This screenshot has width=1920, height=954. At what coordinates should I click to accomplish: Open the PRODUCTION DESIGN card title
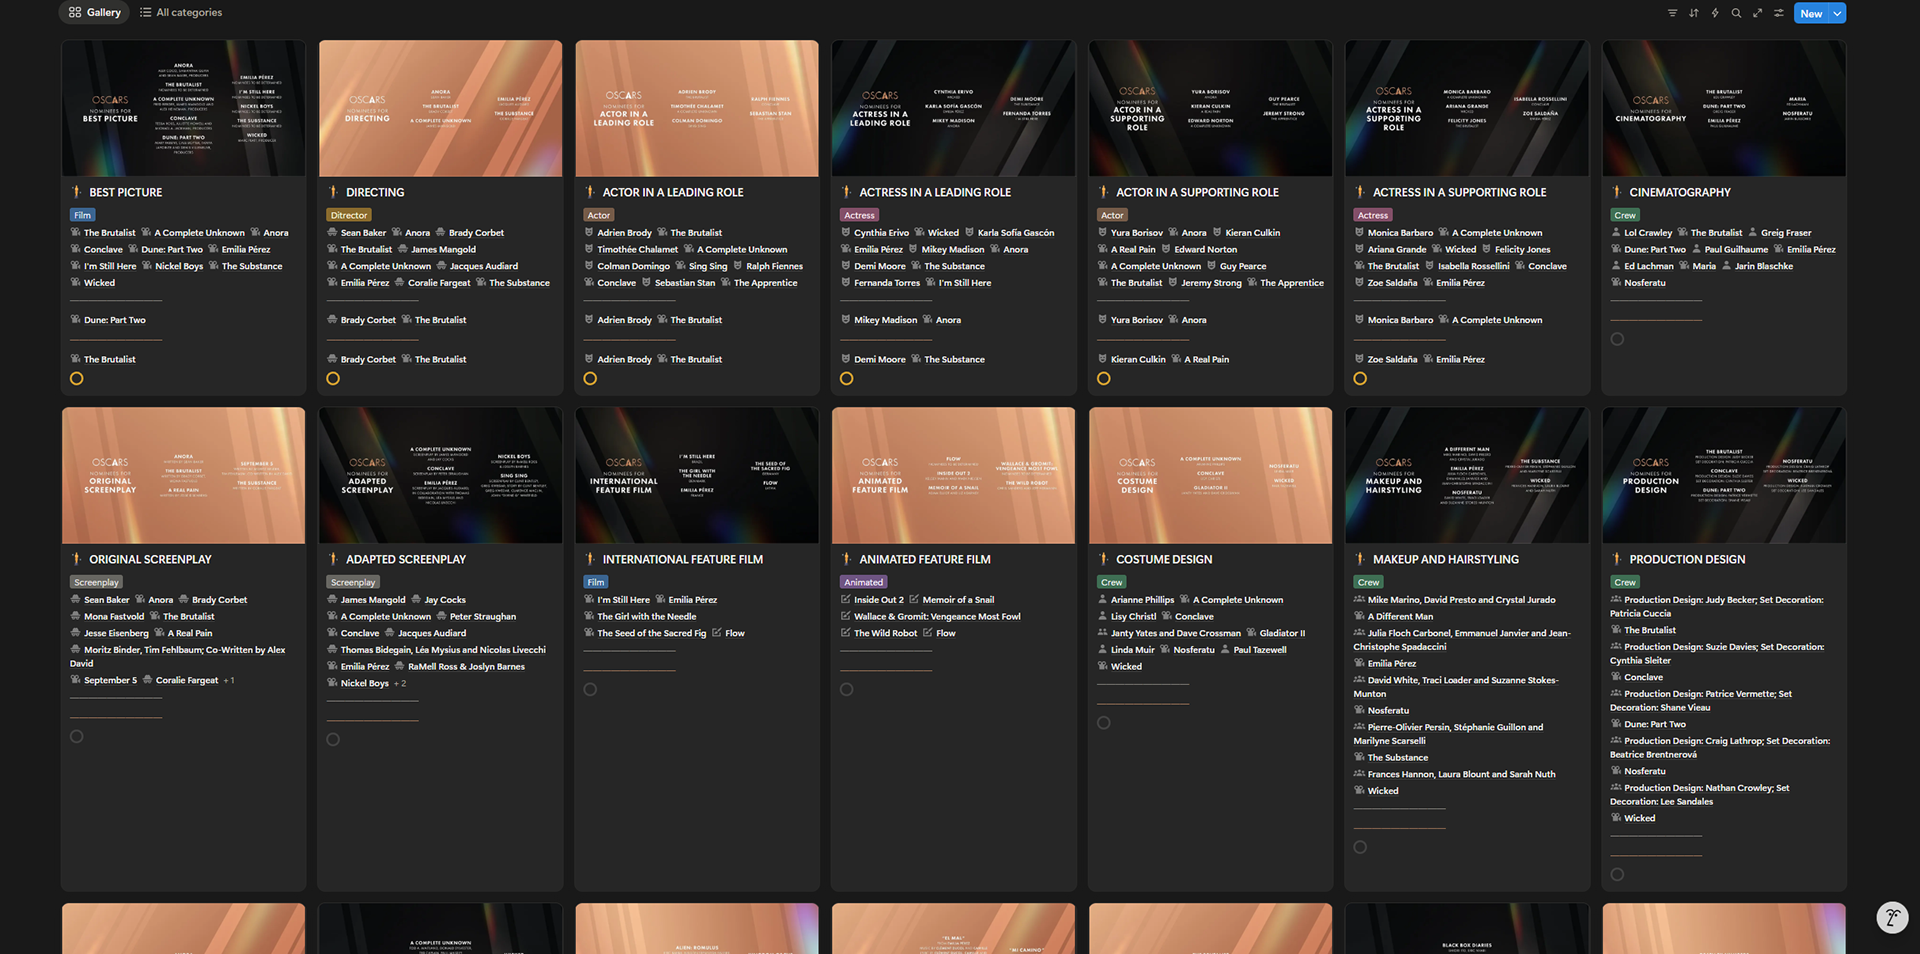[x=1687, y=559]
